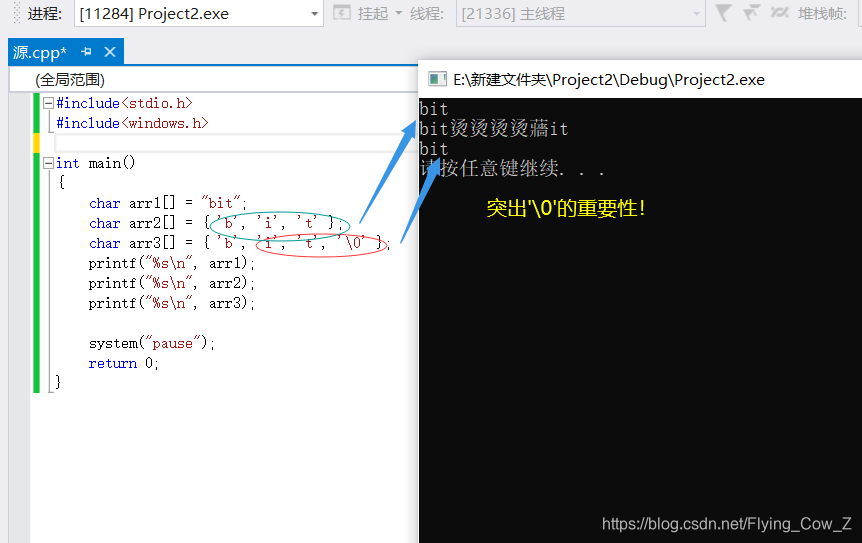Expand the arrow next to 挂起
Image resolution: width=862 pixels, height=543 pixels.
pyautogui.click(x=399, y=13)
